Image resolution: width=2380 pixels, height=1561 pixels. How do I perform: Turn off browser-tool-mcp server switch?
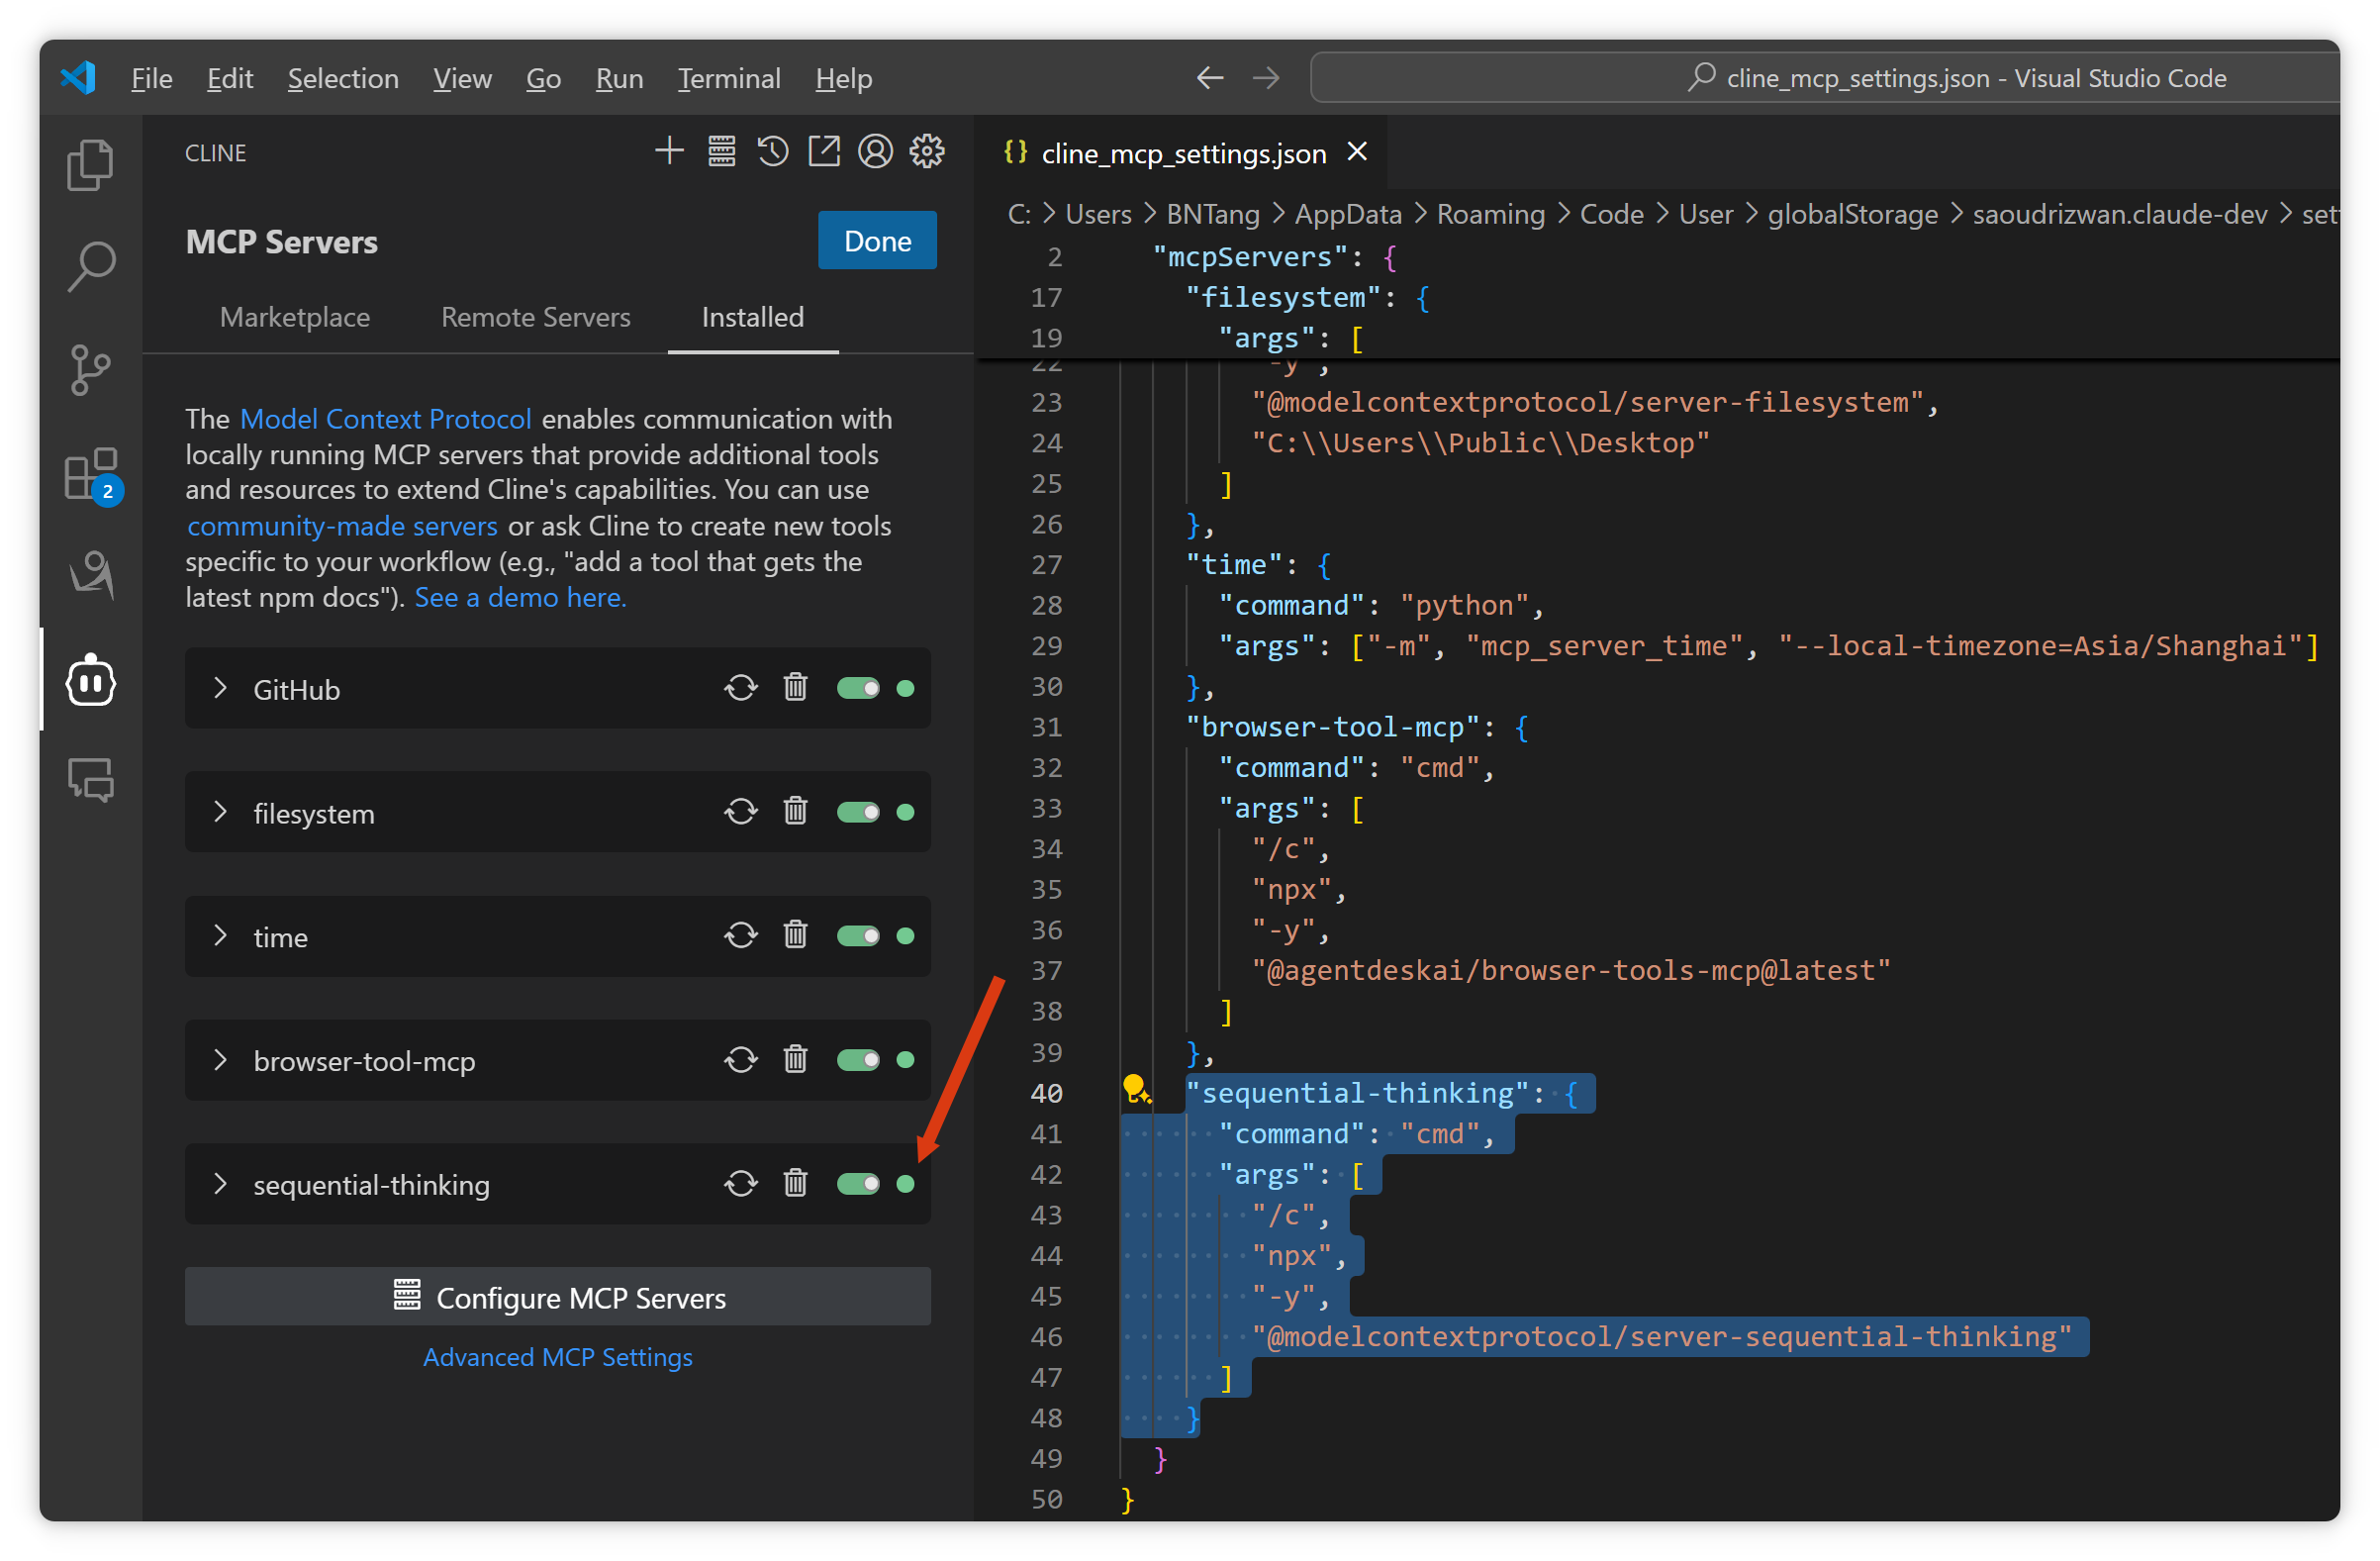click(858, 1060)
